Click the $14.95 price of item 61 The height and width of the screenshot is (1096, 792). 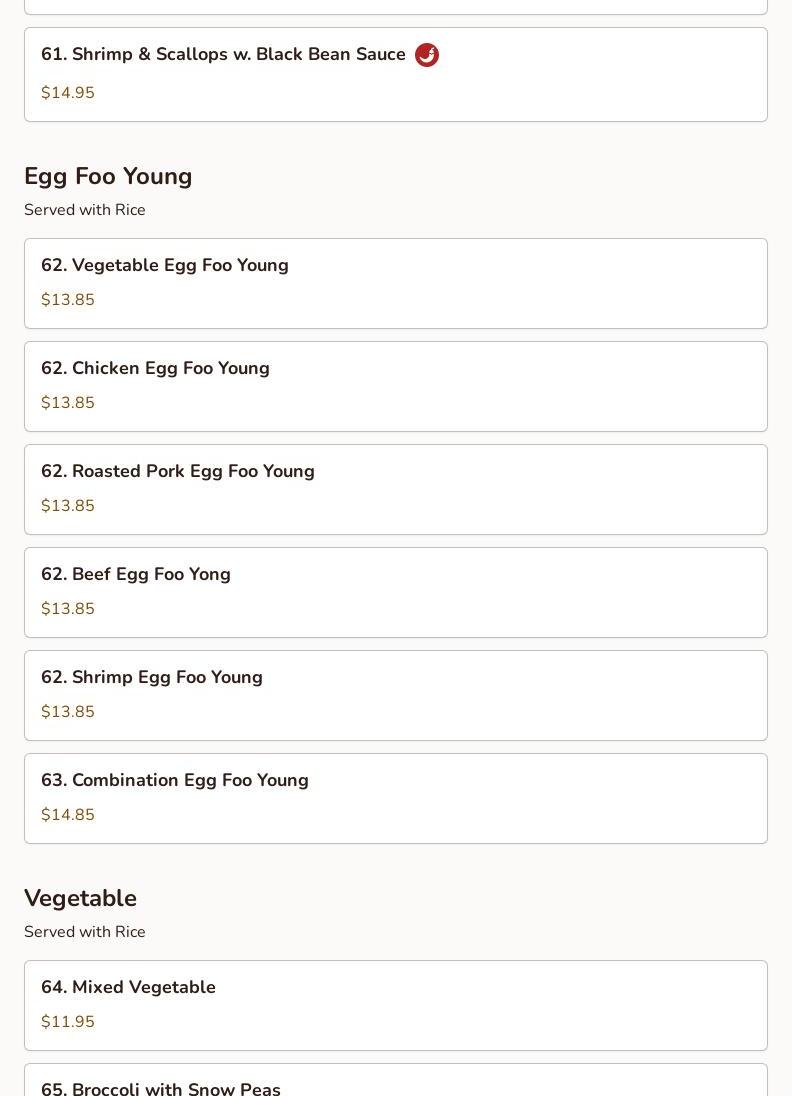click(68, 93)
